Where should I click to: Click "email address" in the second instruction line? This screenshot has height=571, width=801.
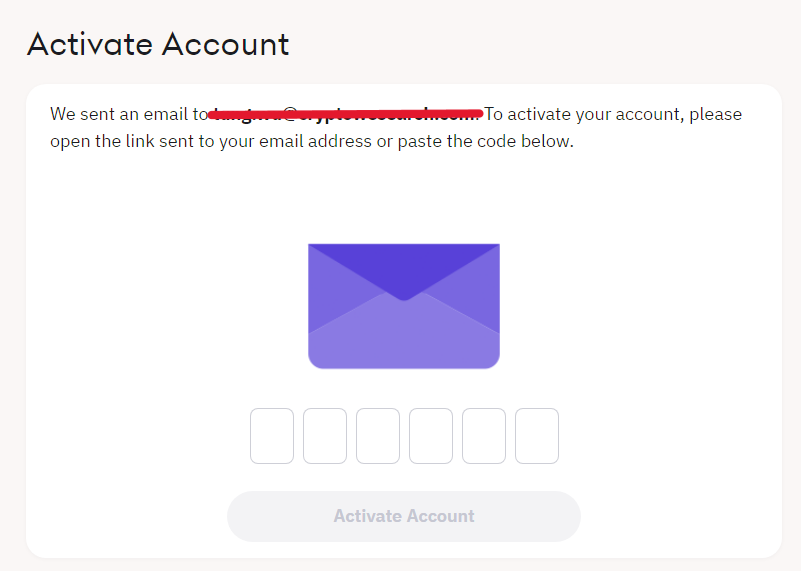click(320, 141)
